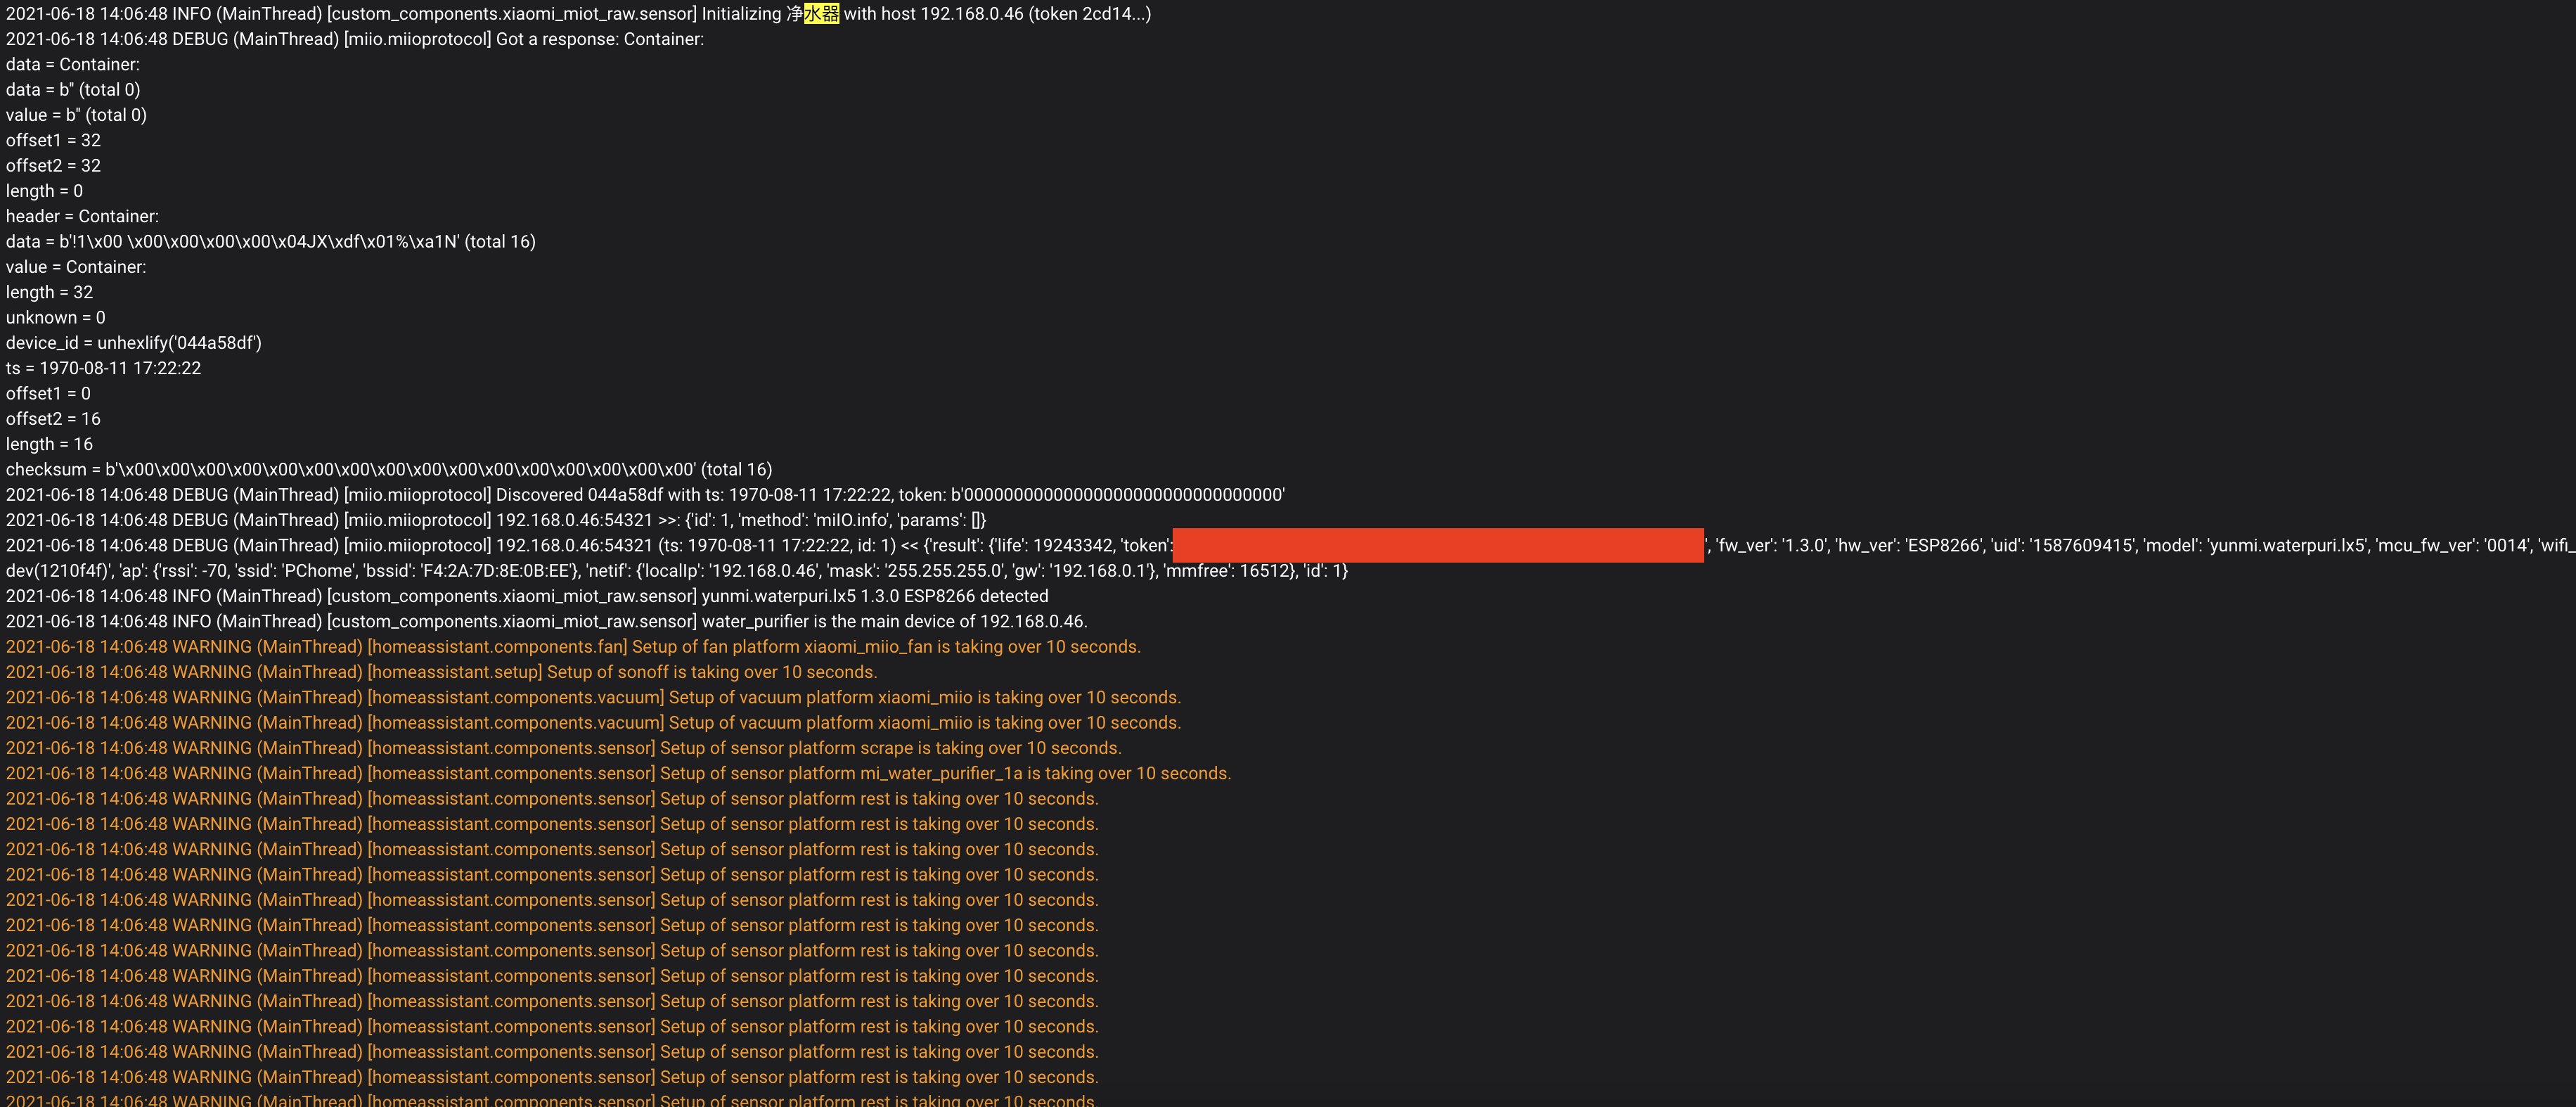This screenshot has height=1107, width=2576.
Task: Select the 'Initializing 净水器 with host' log line
Action: point(578,14)
